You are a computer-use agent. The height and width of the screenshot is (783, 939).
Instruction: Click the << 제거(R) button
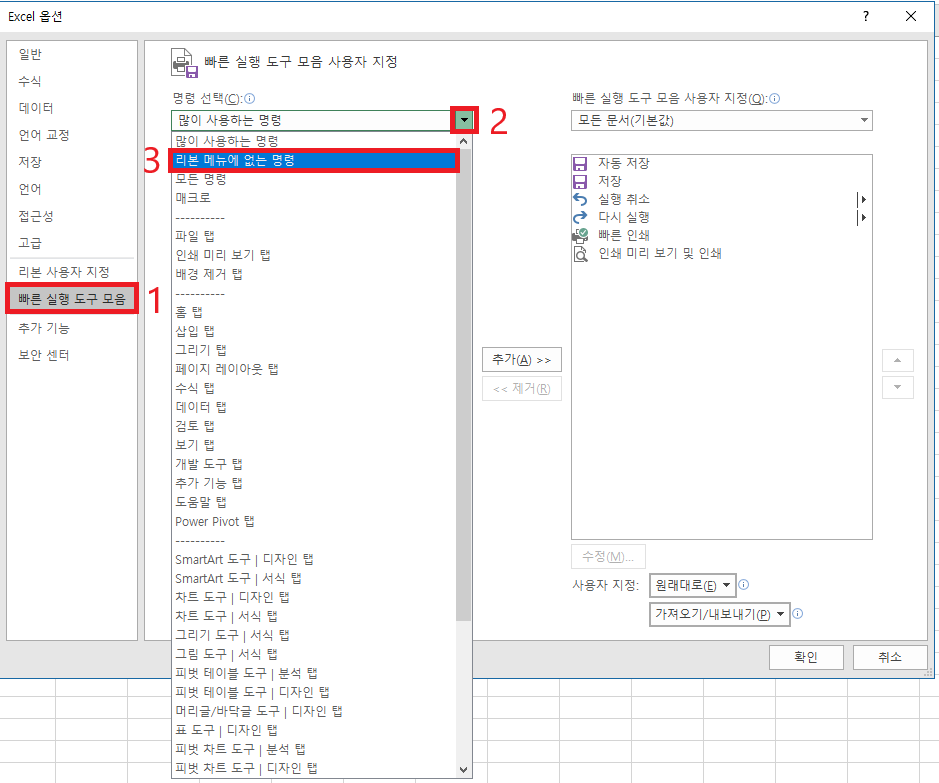click(x=522, y=389)
